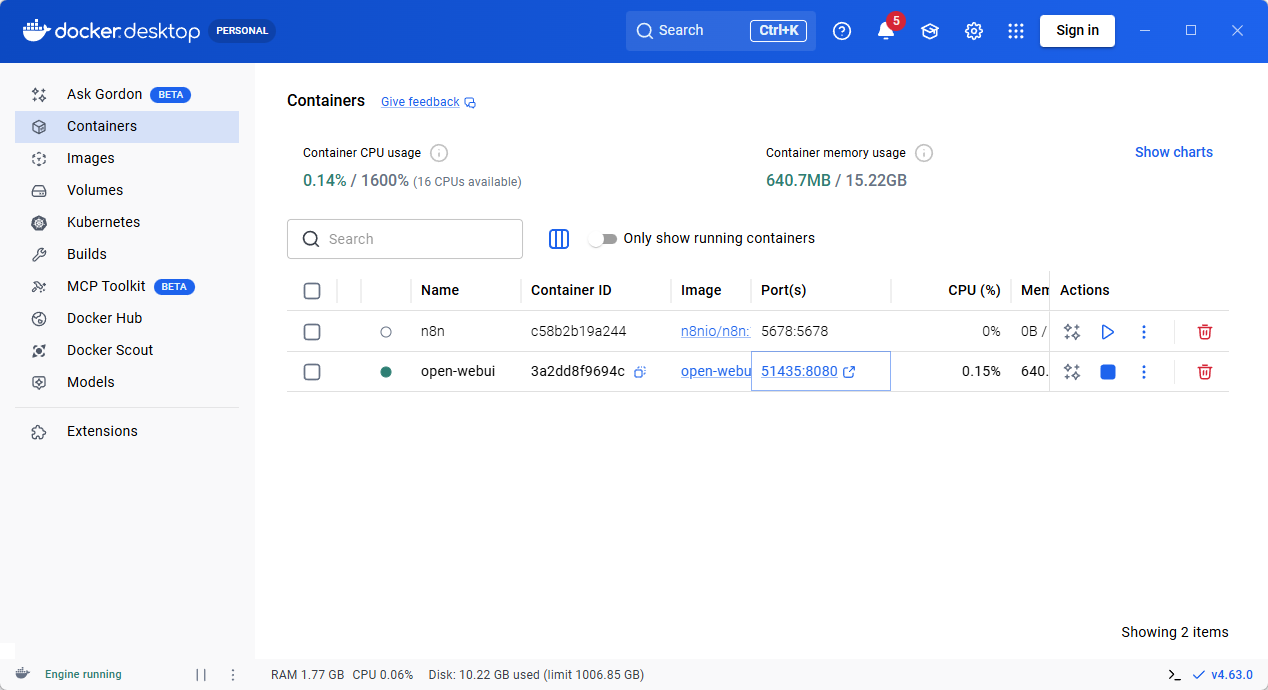Open open-webui image link

click(x=715, y=372)
